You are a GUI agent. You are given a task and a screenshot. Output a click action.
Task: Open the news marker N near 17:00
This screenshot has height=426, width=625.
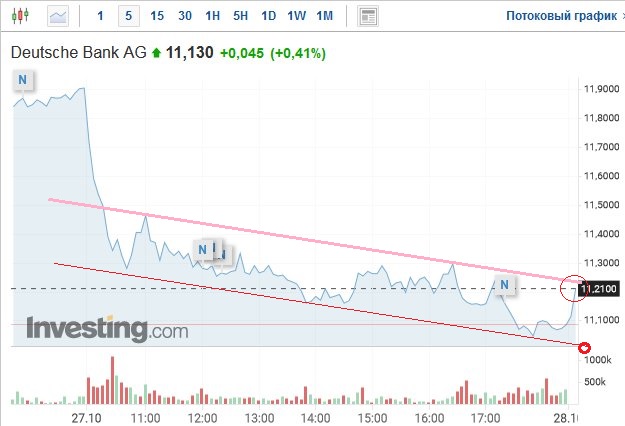tap(504, 285)
